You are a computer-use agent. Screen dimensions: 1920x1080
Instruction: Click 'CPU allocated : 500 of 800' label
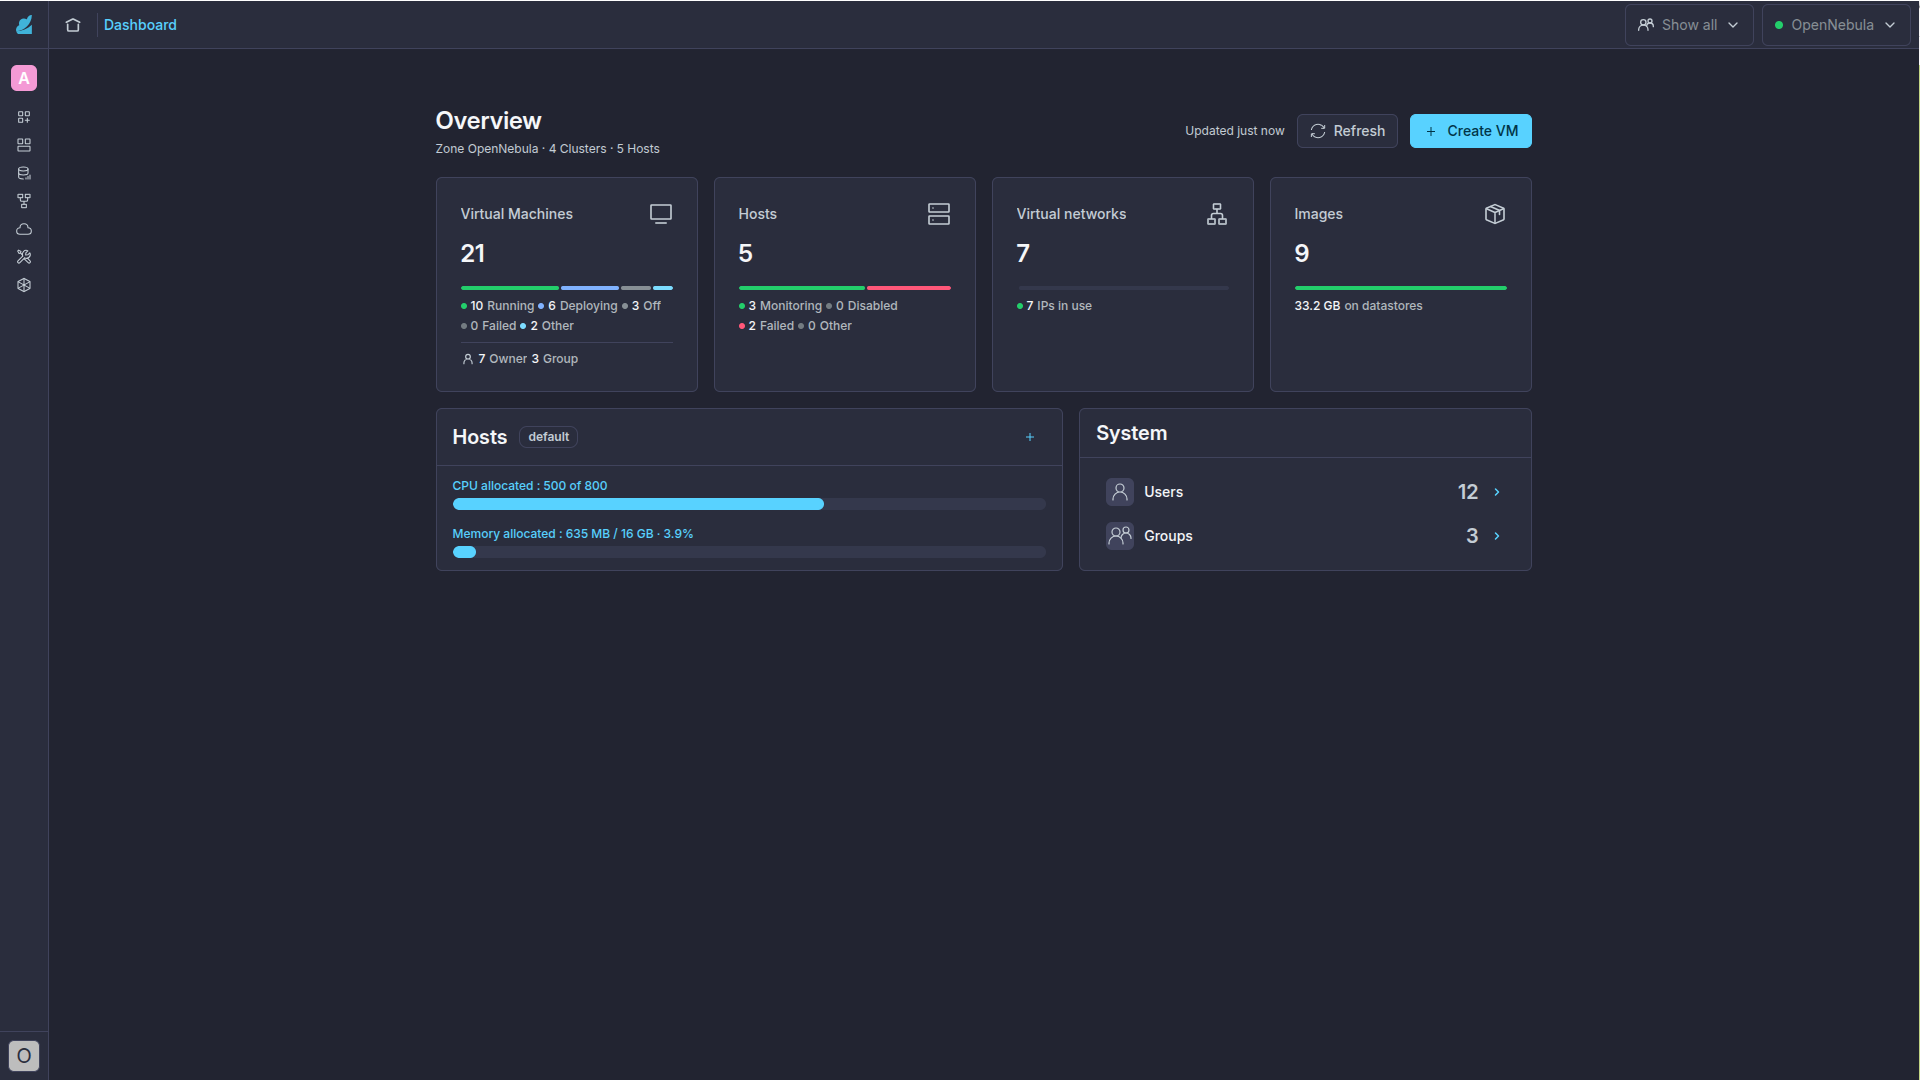point(530,486)
